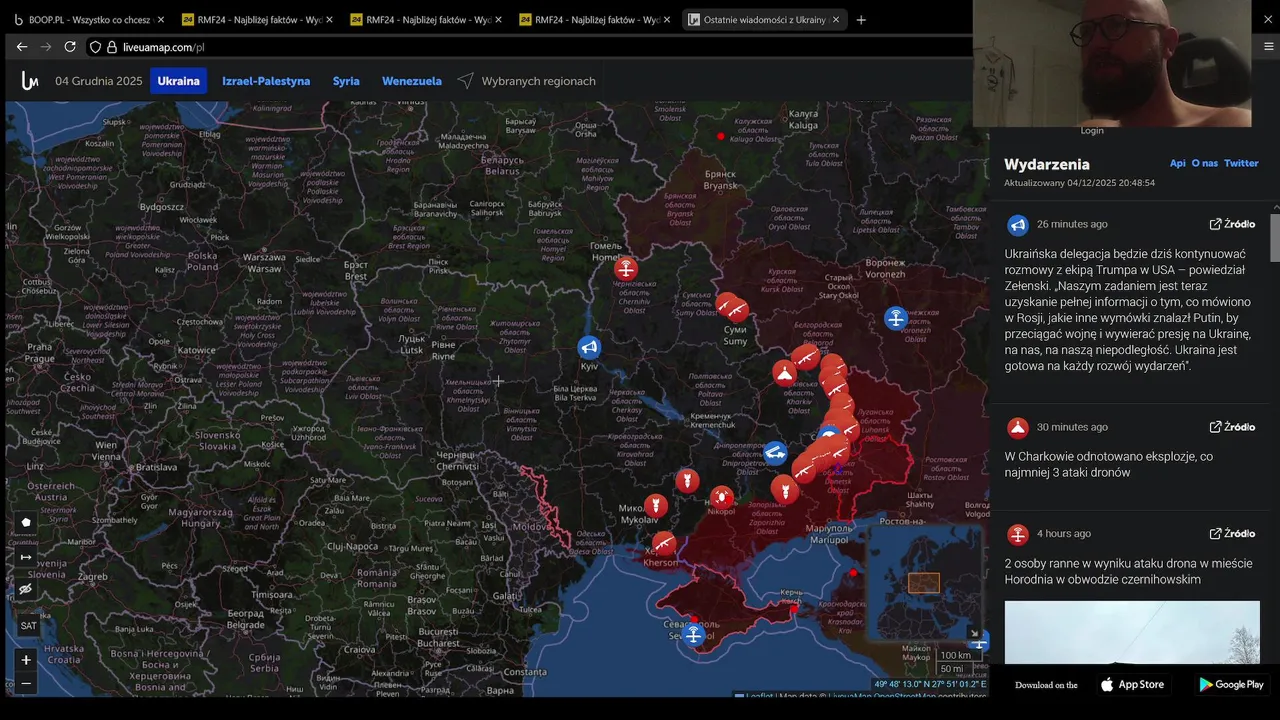Open Horodnia event image thumbnail
1280x720 pixels.
tap(1132, 632)
